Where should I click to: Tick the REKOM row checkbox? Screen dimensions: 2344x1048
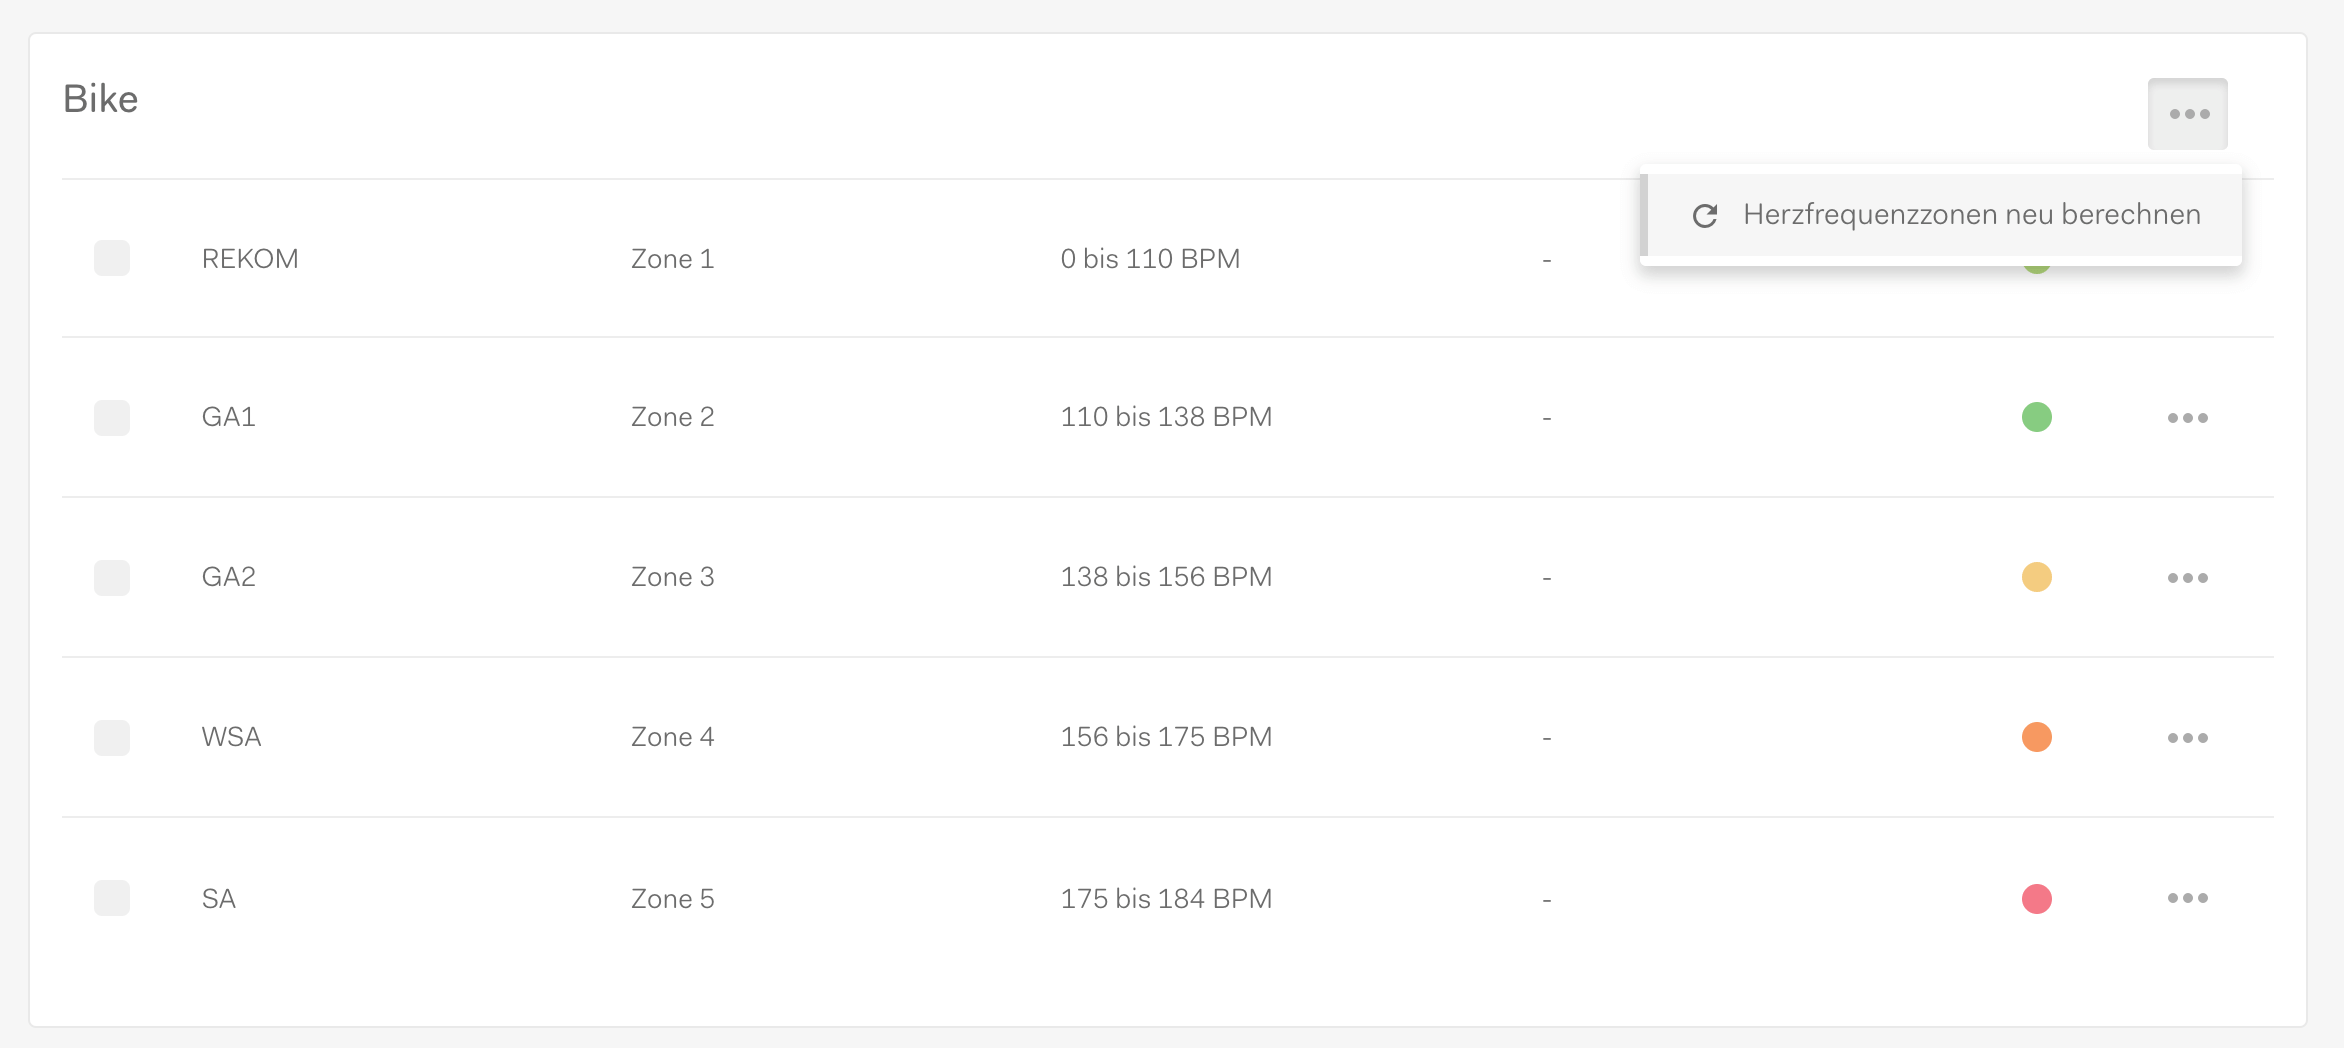(112, 258)
